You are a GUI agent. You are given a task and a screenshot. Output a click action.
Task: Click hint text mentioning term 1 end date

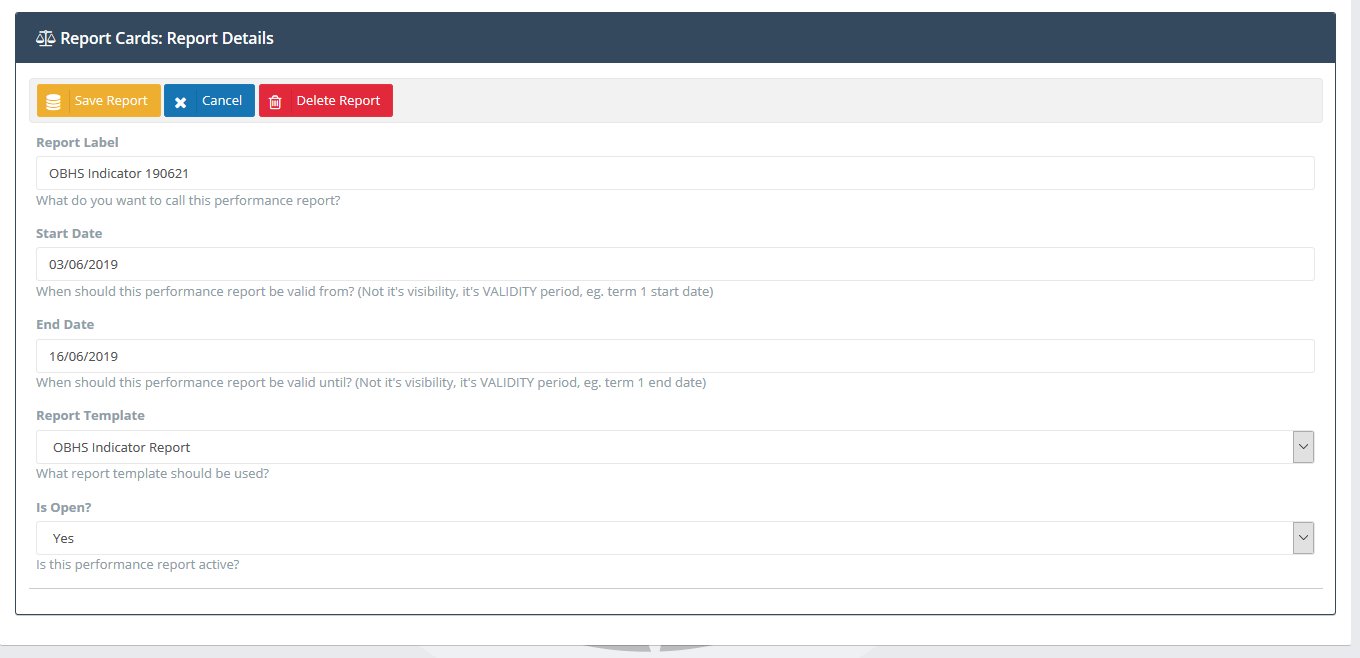[x=371, y=383]
